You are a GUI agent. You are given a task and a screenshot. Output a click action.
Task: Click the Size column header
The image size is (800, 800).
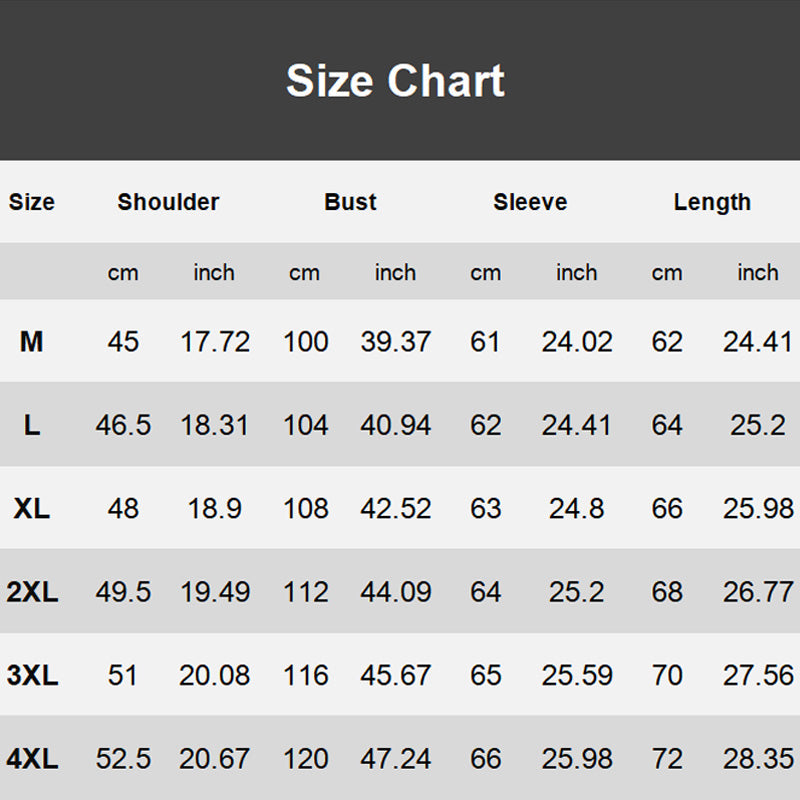pyautogui.click(x=32, y=202)
